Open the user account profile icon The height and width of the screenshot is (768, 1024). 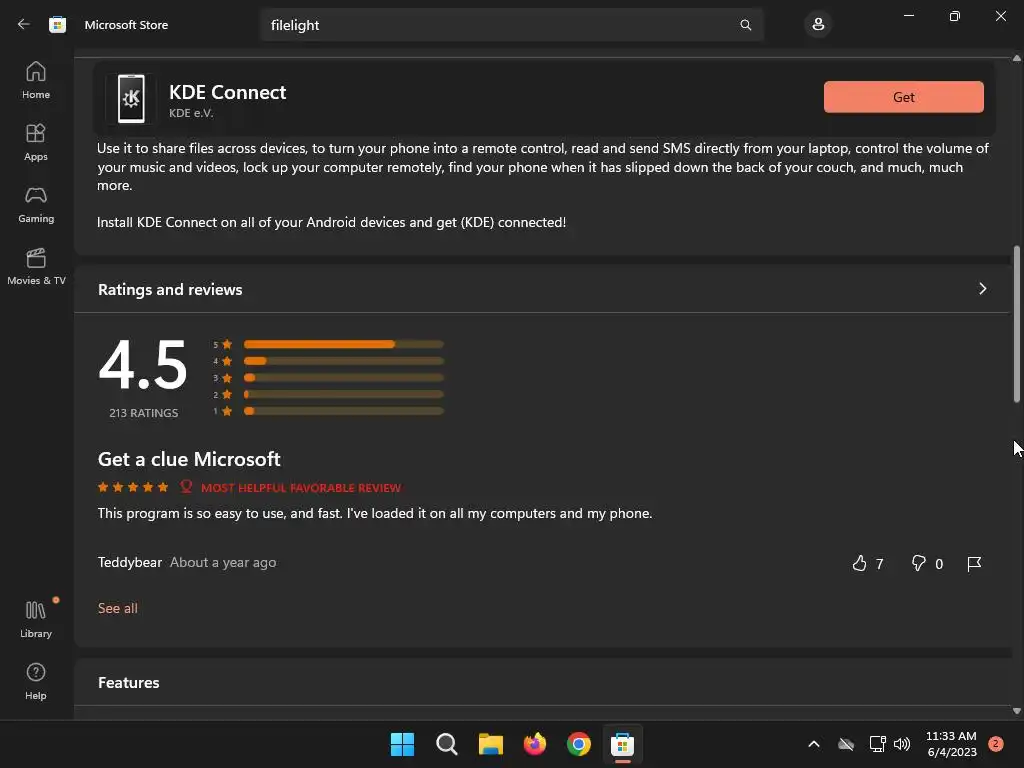click(x=818, y=25)
